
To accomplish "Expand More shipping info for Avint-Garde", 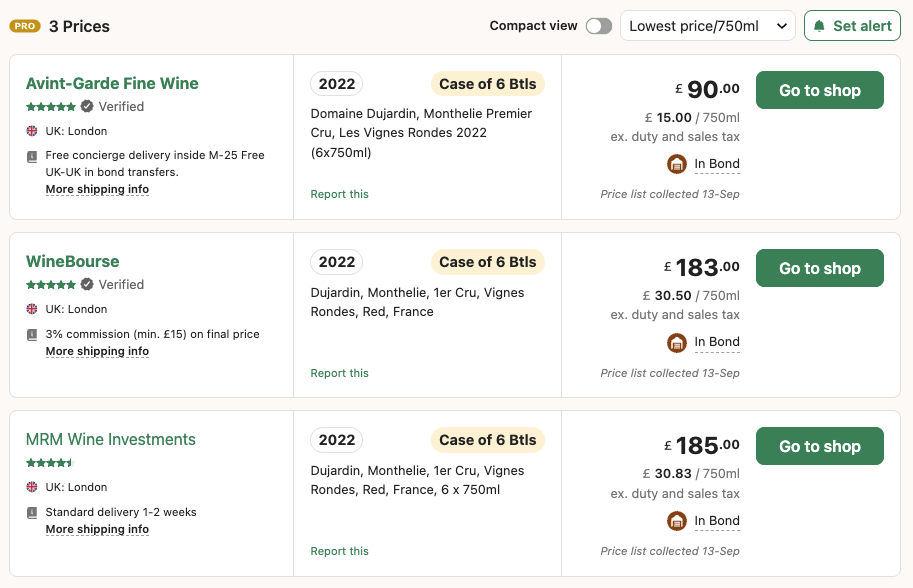I will [x=97, y=189].
